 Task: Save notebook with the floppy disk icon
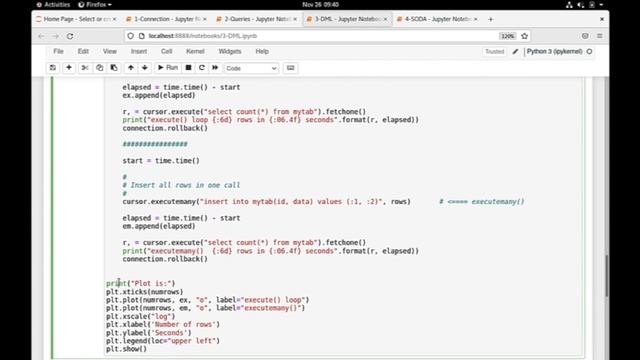click(x=53, y=68)
